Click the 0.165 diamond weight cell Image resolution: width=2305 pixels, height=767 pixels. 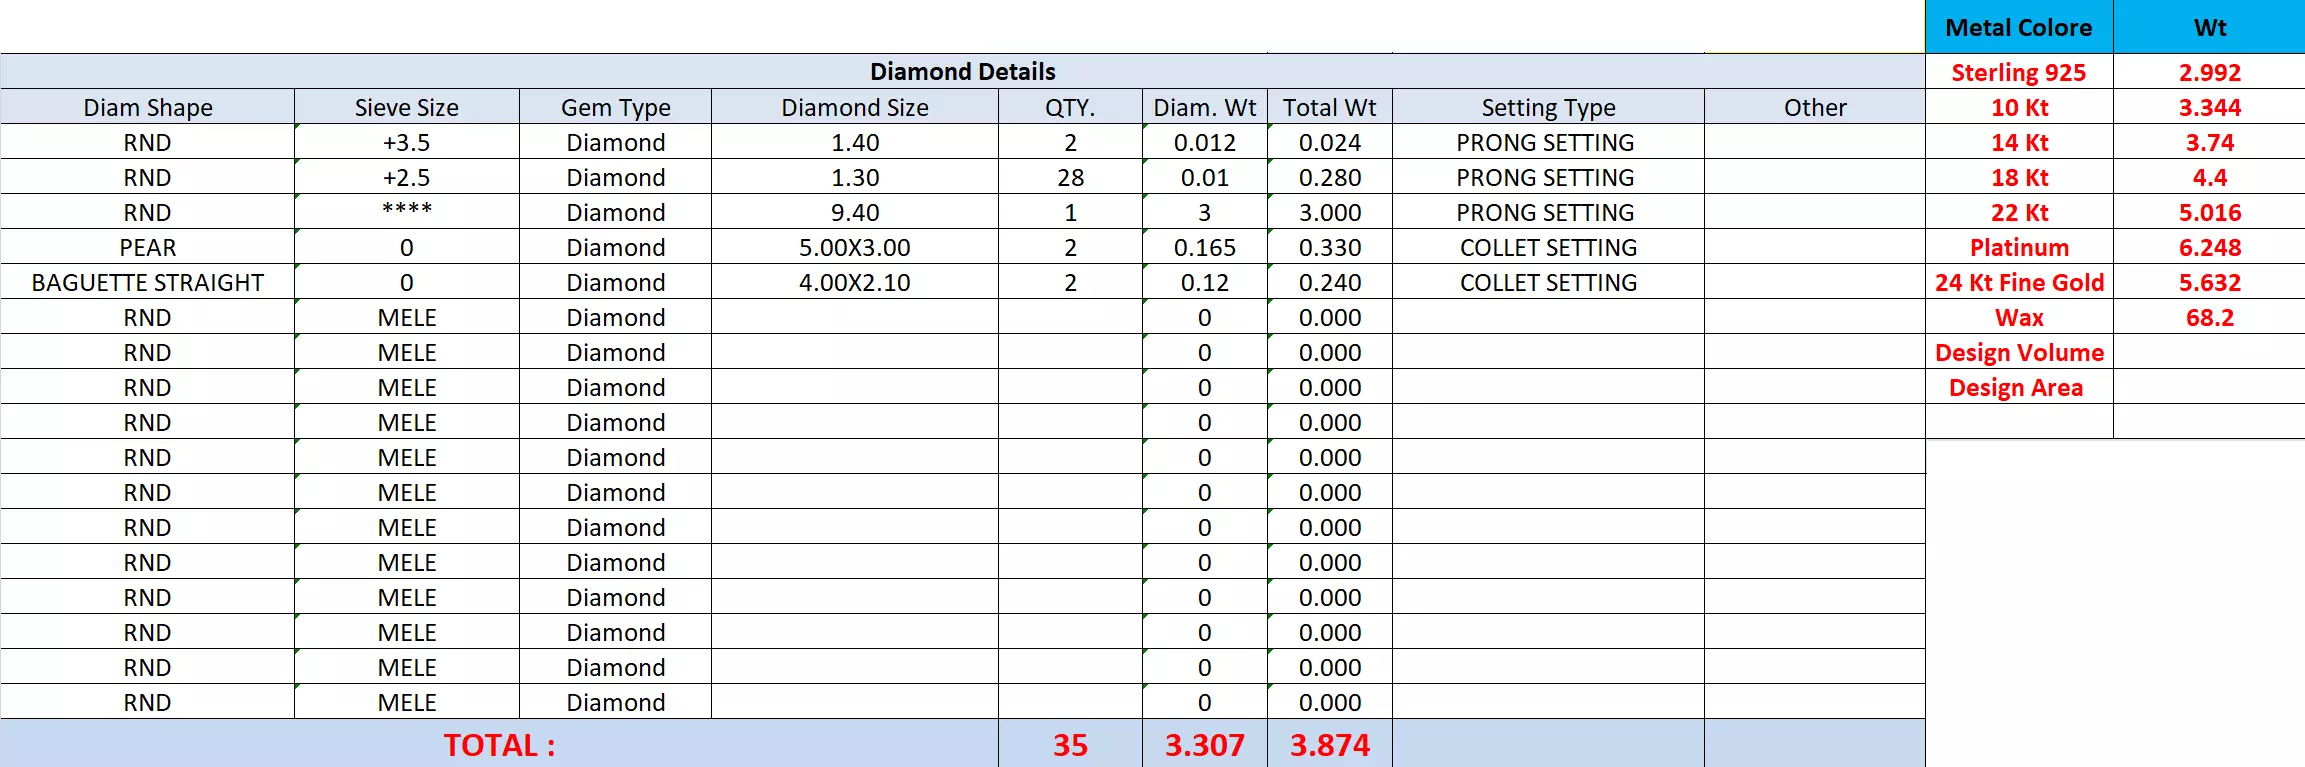pos(1205,247)
